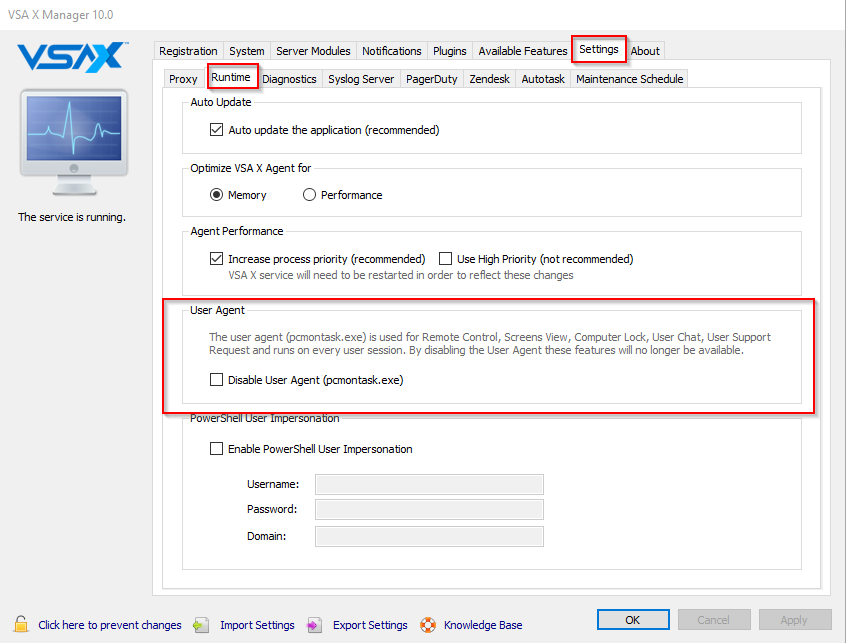
Task: Click the Export Settings icon
Action: click(x=314, y=625)
